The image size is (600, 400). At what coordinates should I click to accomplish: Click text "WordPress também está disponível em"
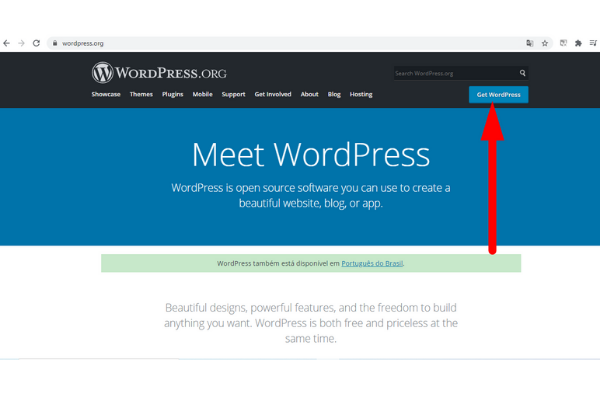[278, 263]
